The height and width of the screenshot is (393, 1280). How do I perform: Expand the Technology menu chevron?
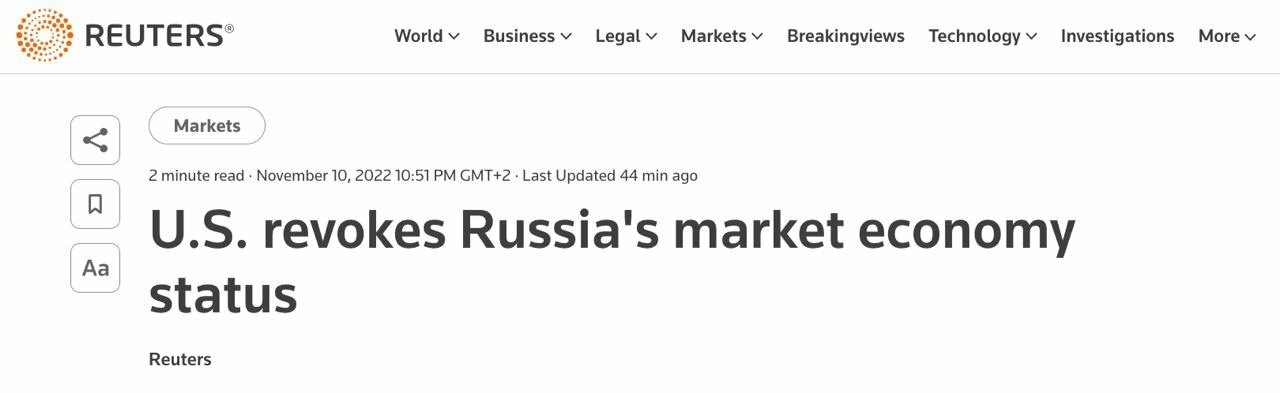1031,36
